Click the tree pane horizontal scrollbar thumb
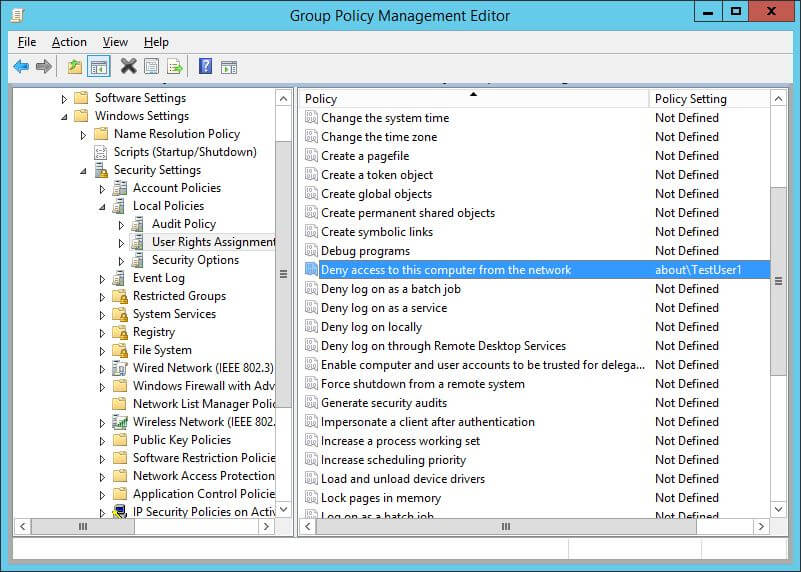 click(83, 527)
